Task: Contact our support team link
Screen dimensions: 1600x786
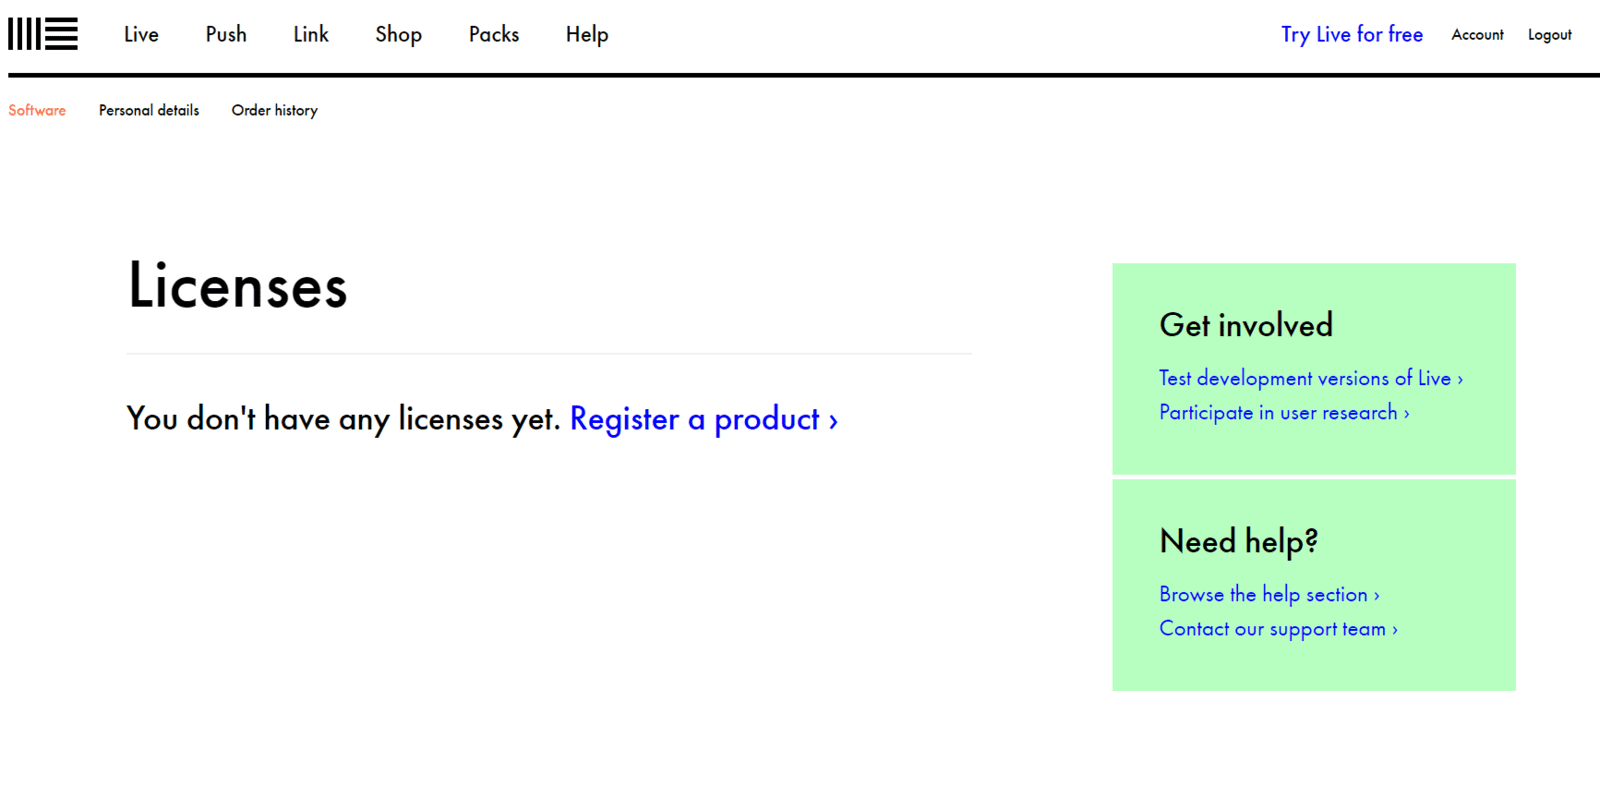Action: [x=1278, y=629]
